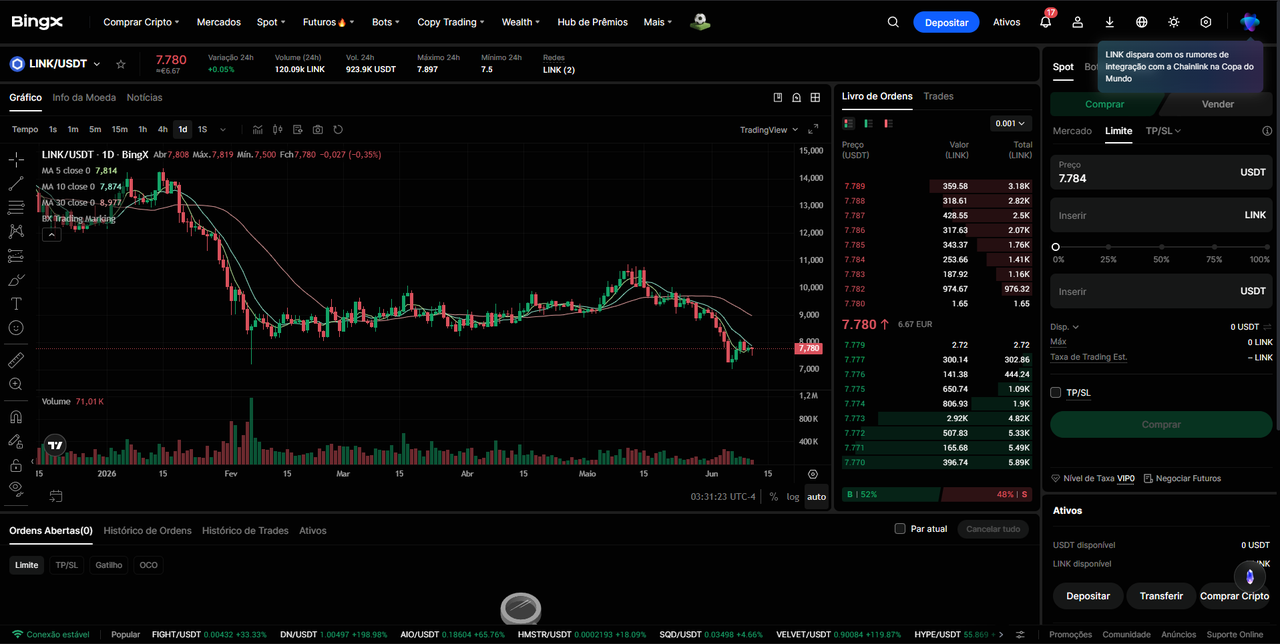This screenshot has width=1280, height=644.
Task: Open the search magnifier in top navigation
Action: pos(893,22)
